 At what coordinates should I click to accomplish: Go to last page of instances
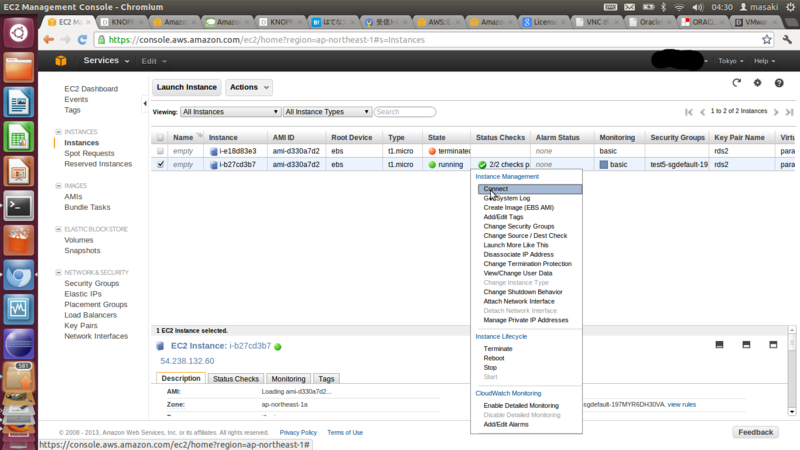pyautogui.click(x=789, y=112)
